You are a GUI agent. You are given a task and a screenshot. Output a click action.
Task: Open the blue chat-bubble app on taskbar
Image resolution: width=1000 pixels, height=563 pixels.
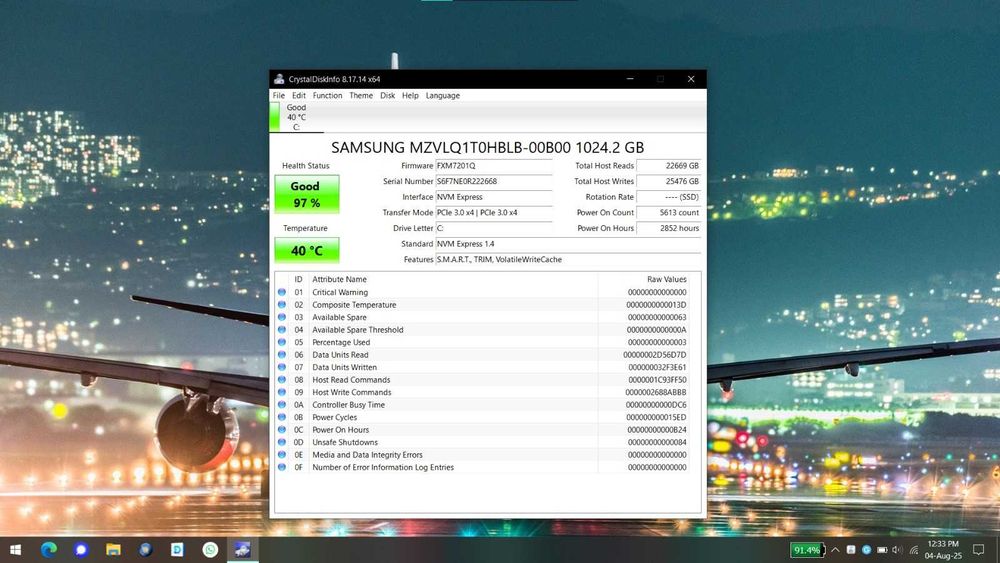(81, 550)
